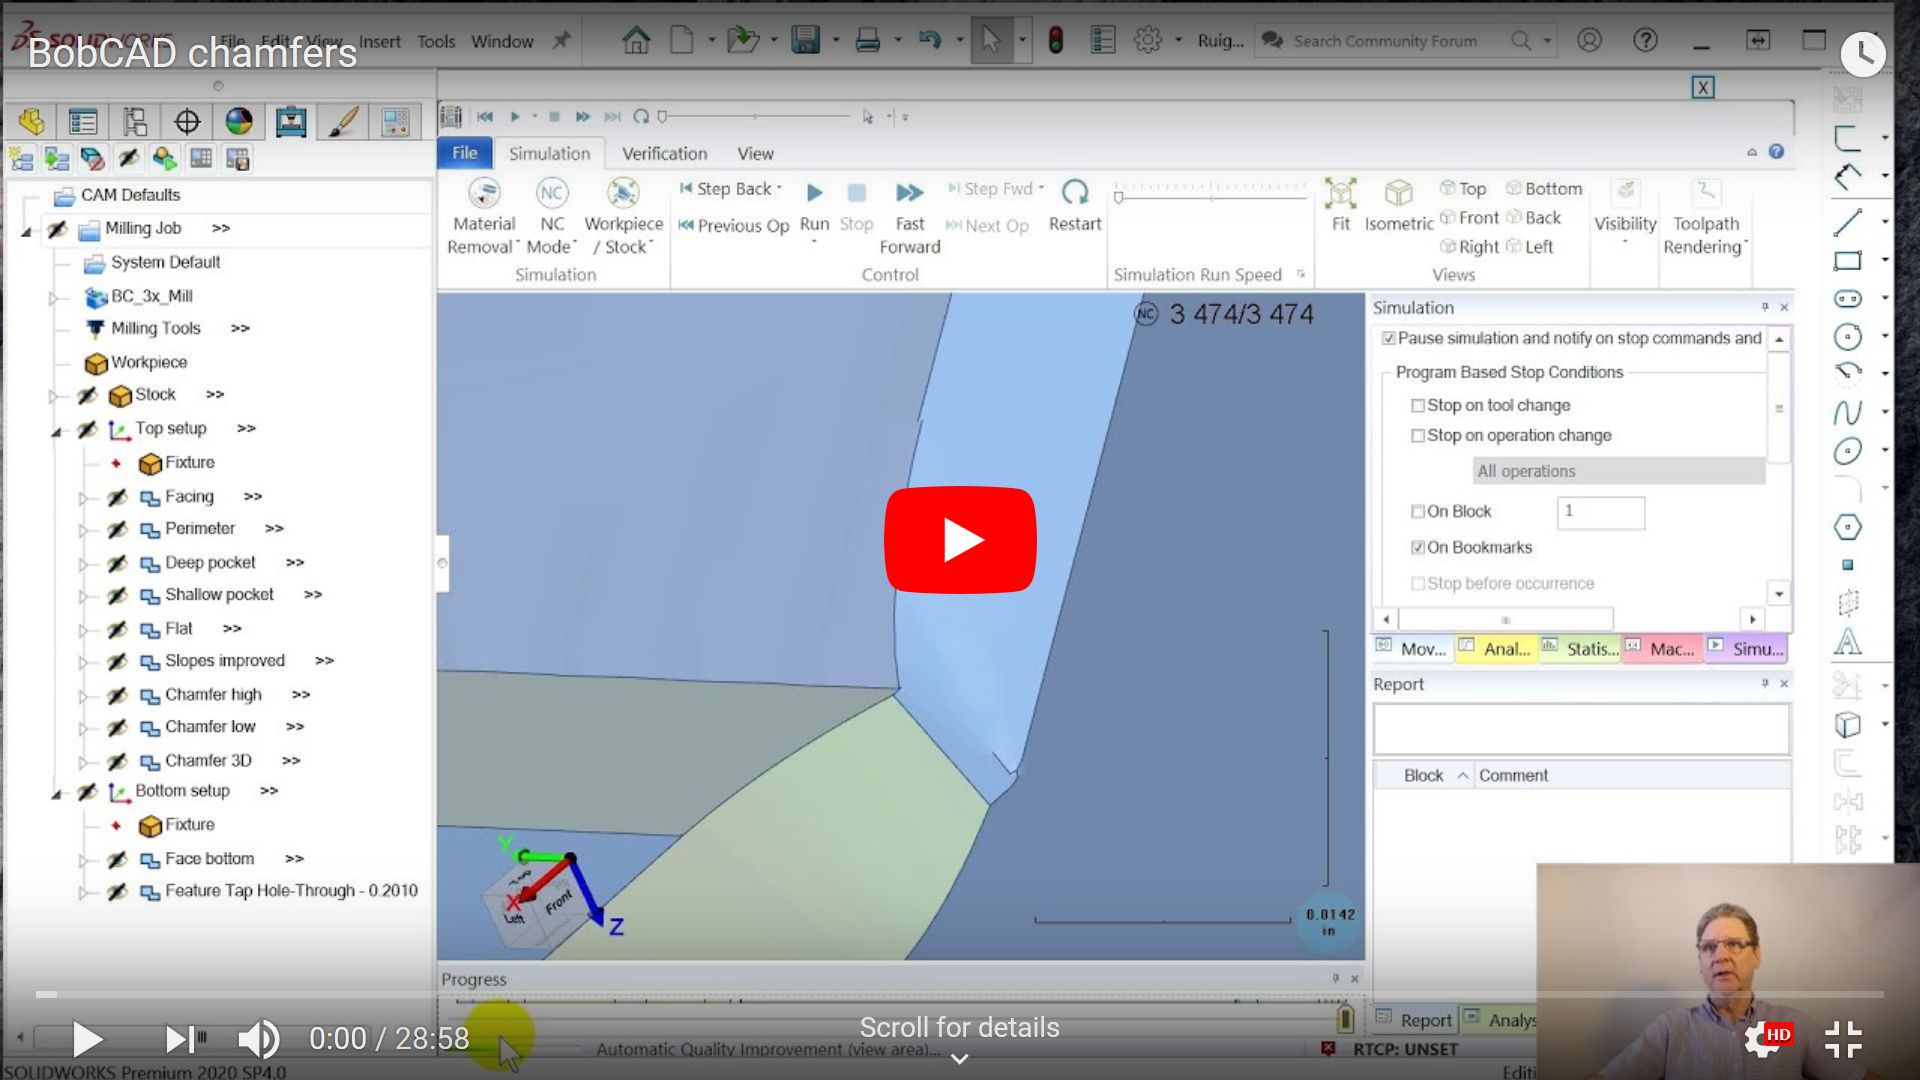Mute the video volume
Screen dimensions: 1920x1080
click(x=258, y=1039)
